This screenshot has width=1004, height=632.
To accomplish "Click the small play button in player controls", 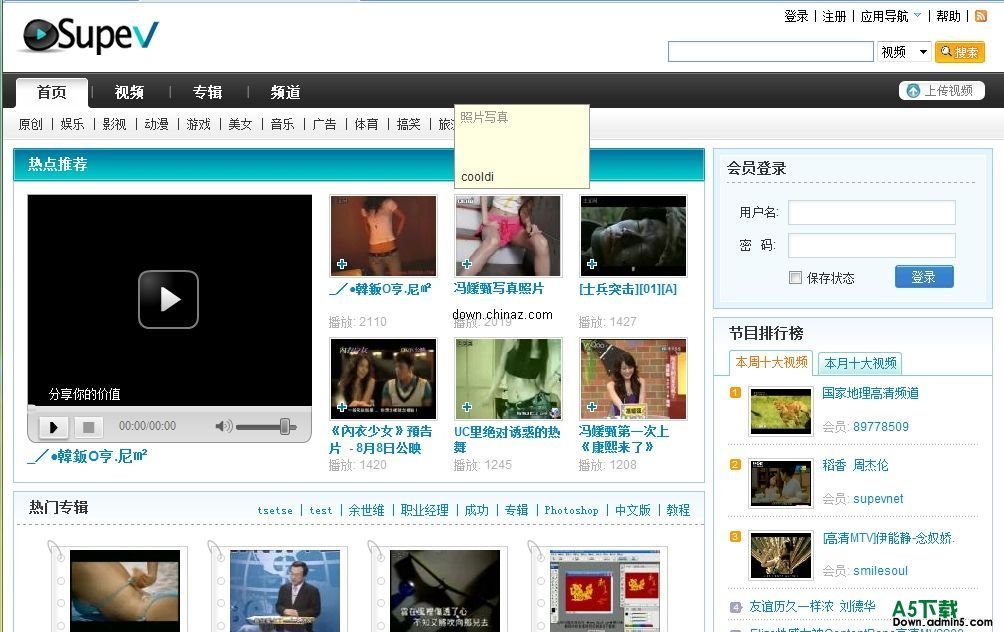I will click(x=53, y=427).
